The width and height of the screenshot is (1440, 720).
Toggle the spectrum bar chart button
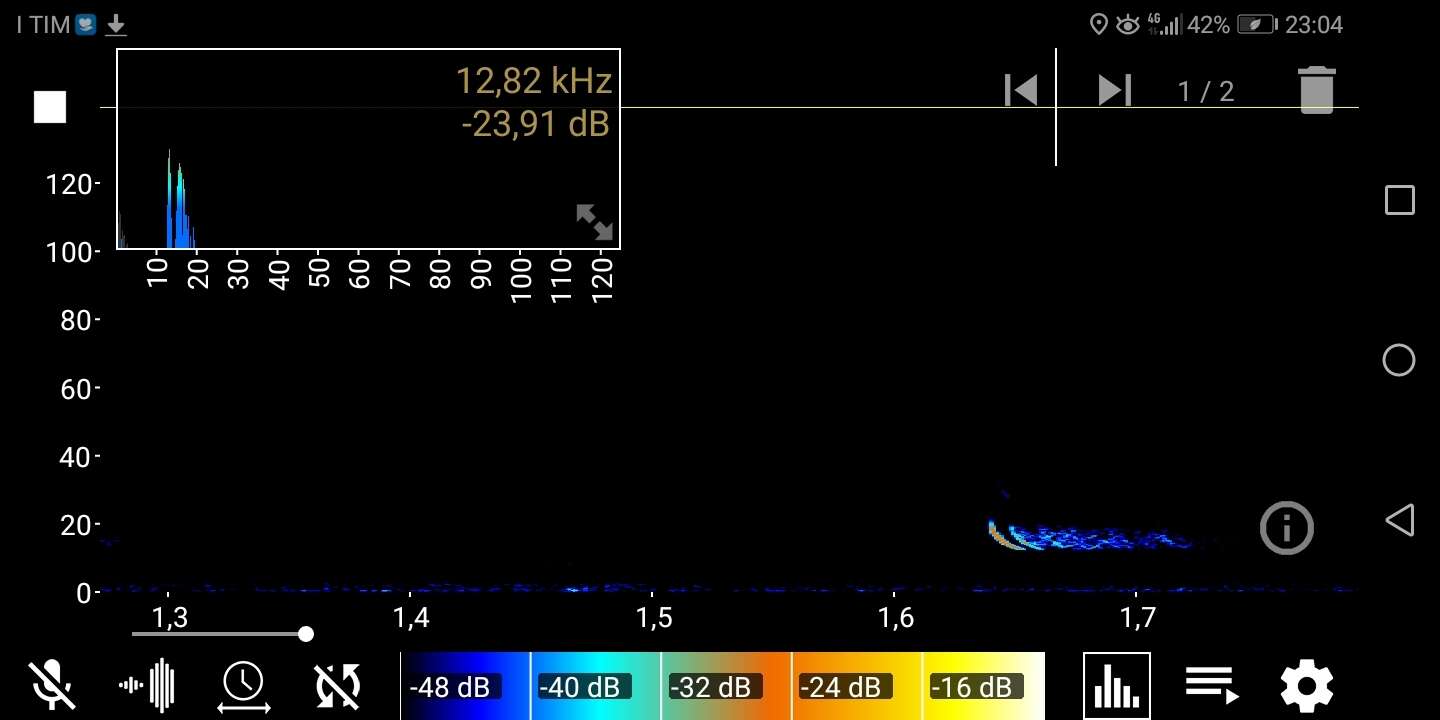click(x=1117, y=686)
